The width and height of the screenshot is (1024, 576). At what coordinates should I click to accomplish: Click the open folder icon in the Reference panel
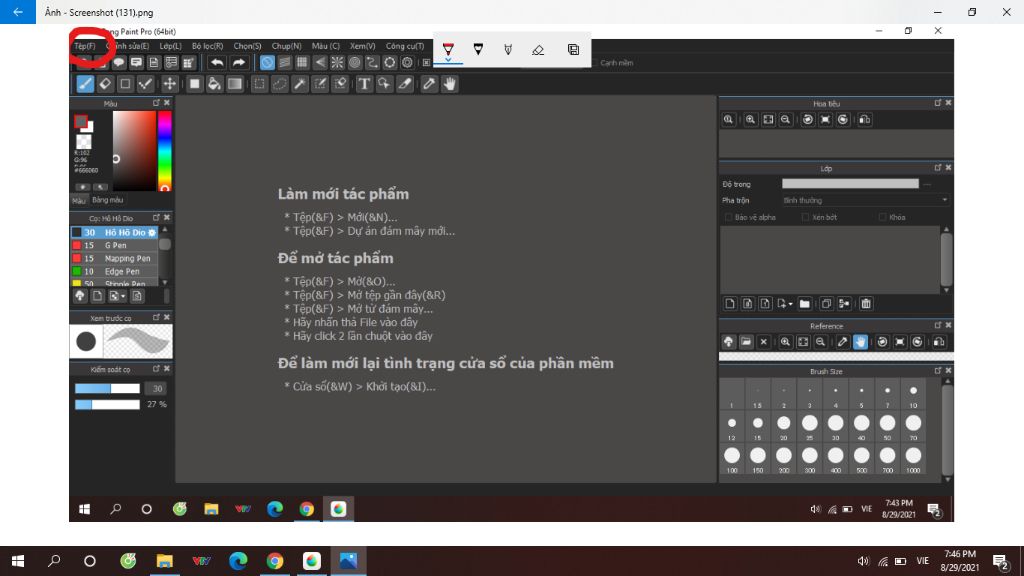click(x=746, y=342)
